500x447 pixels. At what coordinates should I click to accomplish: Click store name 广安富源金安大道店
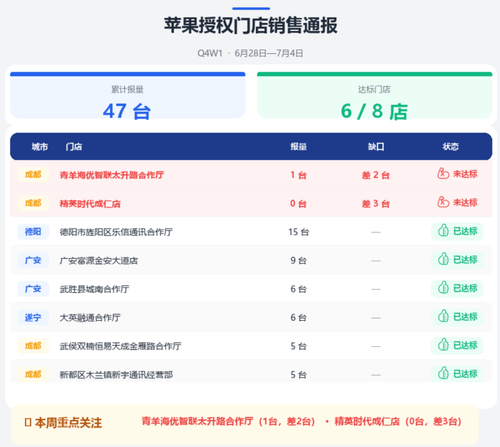99,261
